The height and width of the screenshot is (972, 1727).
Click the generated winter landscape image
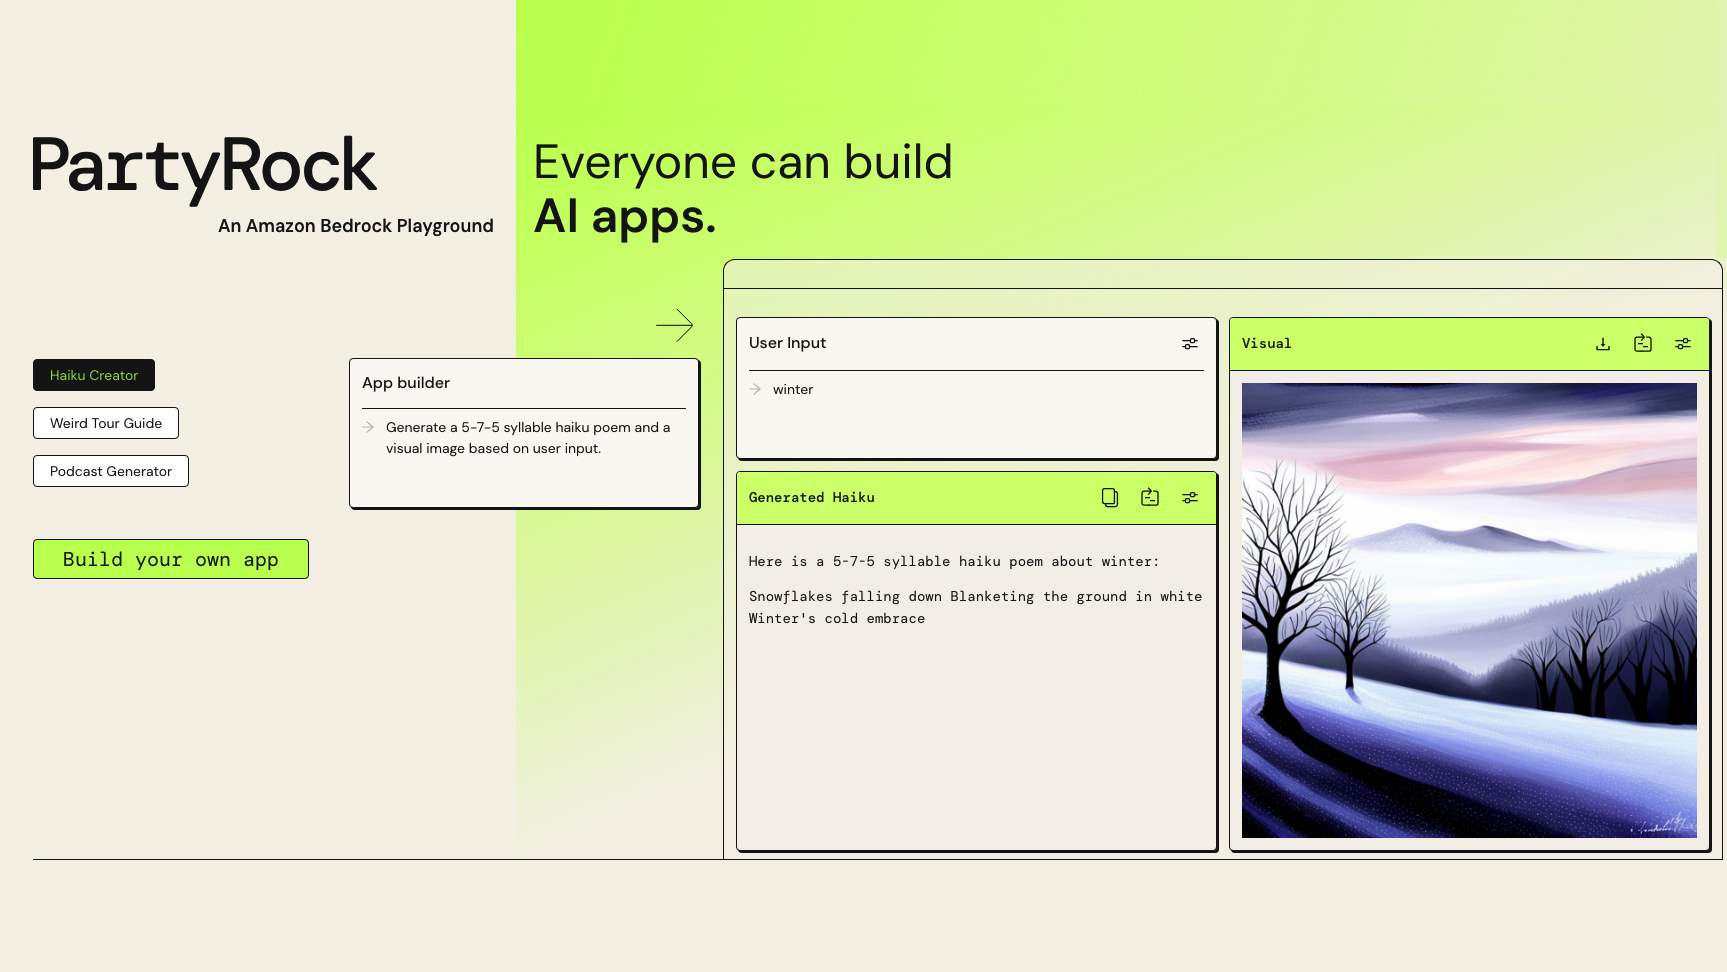1469,610
